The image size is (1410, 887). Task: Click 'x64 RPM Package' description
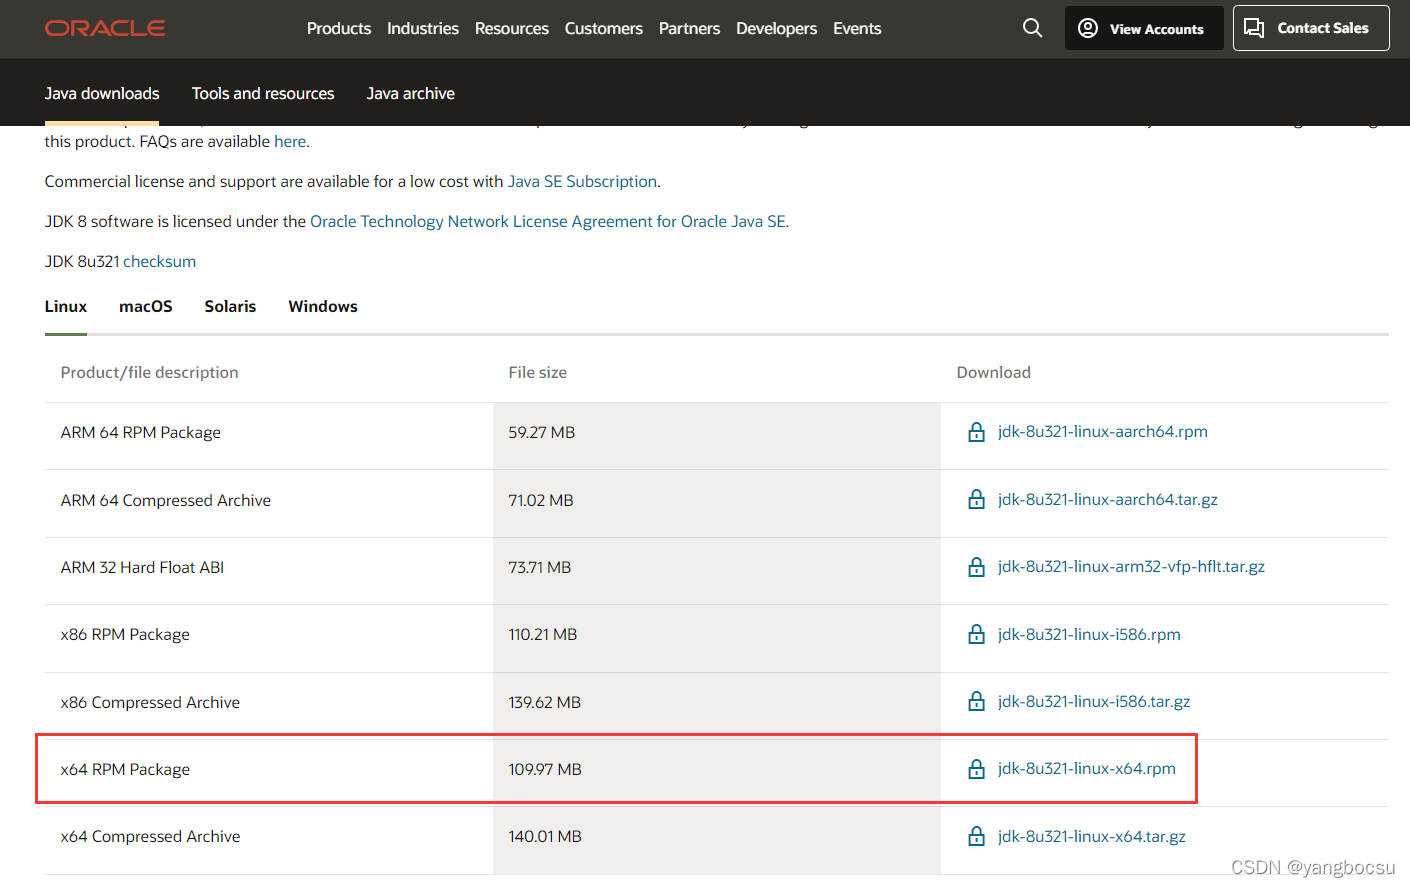tap(125, 769)
